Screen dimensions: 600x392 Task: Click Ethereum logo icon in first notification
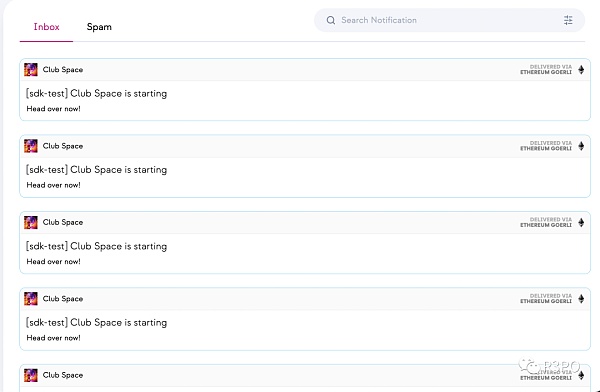581,70
